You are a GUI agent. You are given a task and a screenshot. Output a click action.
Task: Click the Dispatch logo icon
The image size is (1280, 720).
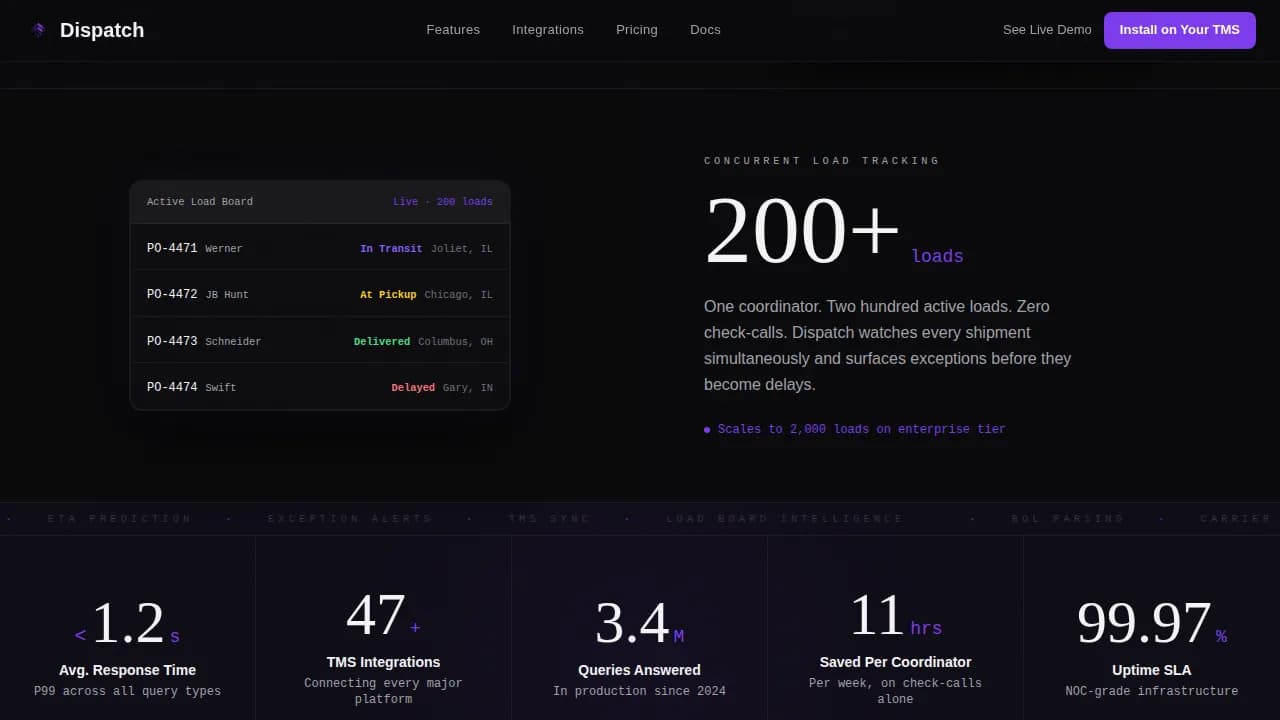(38, 30)
